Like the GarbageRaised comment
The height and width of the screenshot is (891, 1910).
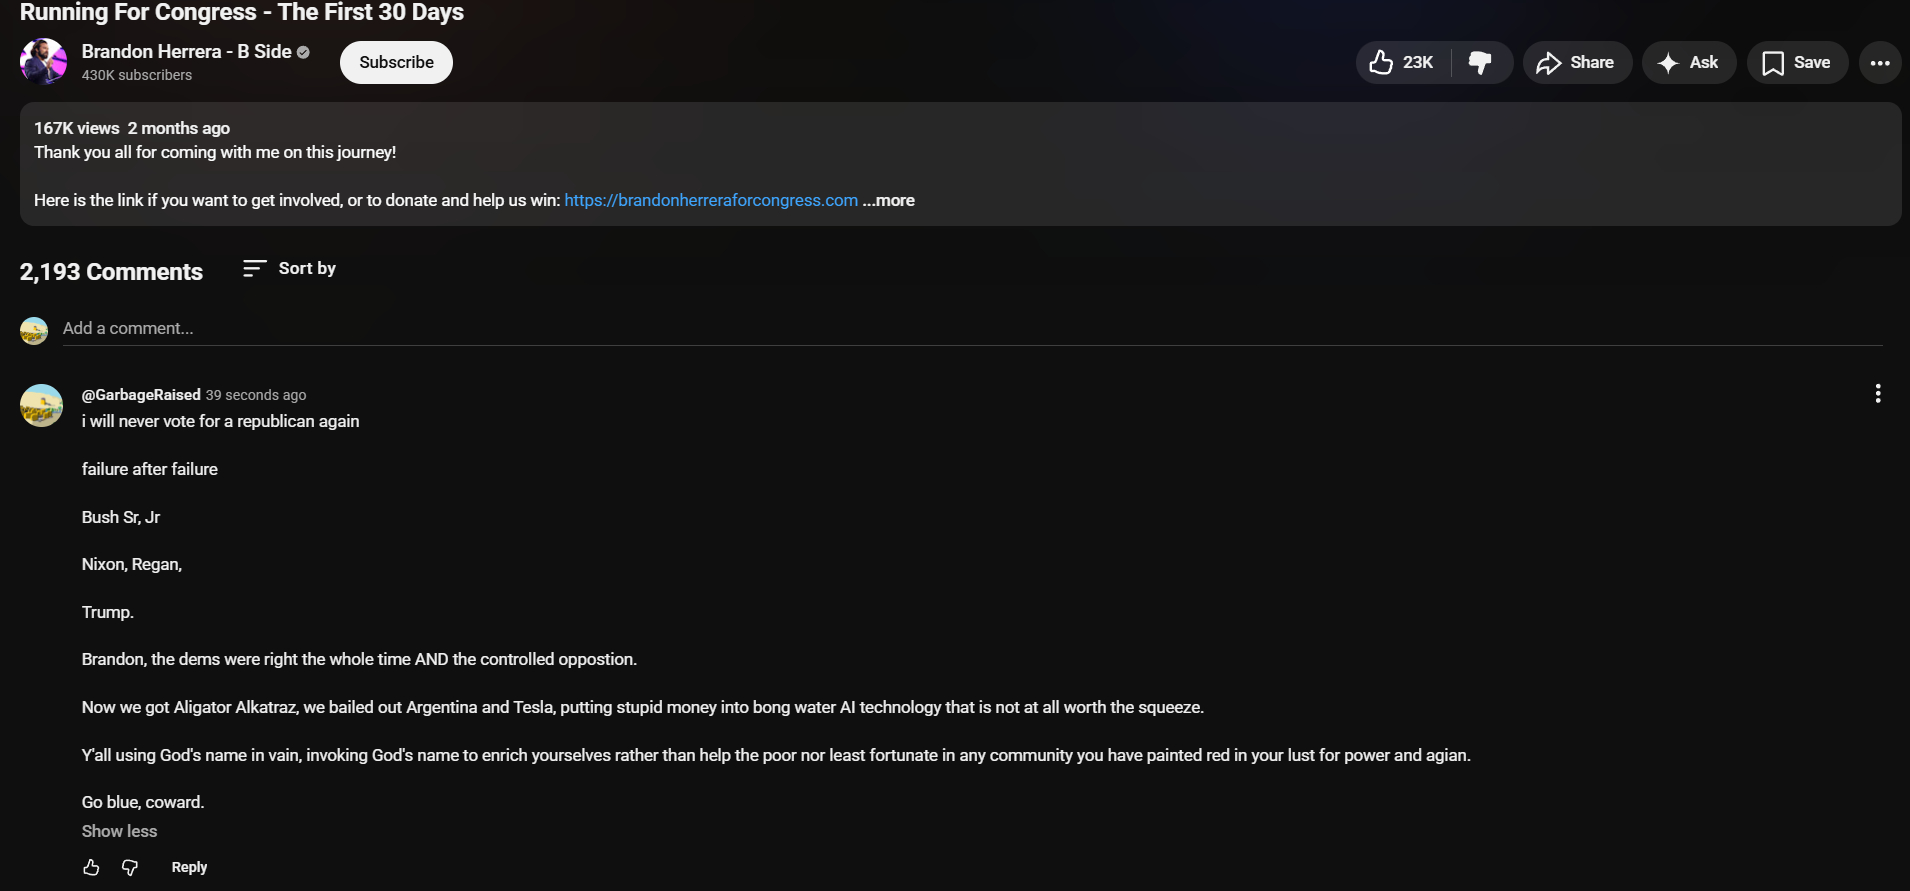tap(91, 868)
